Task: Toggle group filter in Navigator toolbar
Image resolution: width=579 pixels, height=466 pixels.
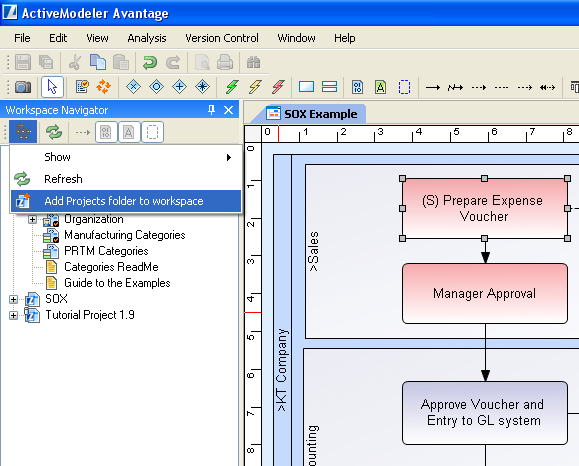Action: pos(152,132)
